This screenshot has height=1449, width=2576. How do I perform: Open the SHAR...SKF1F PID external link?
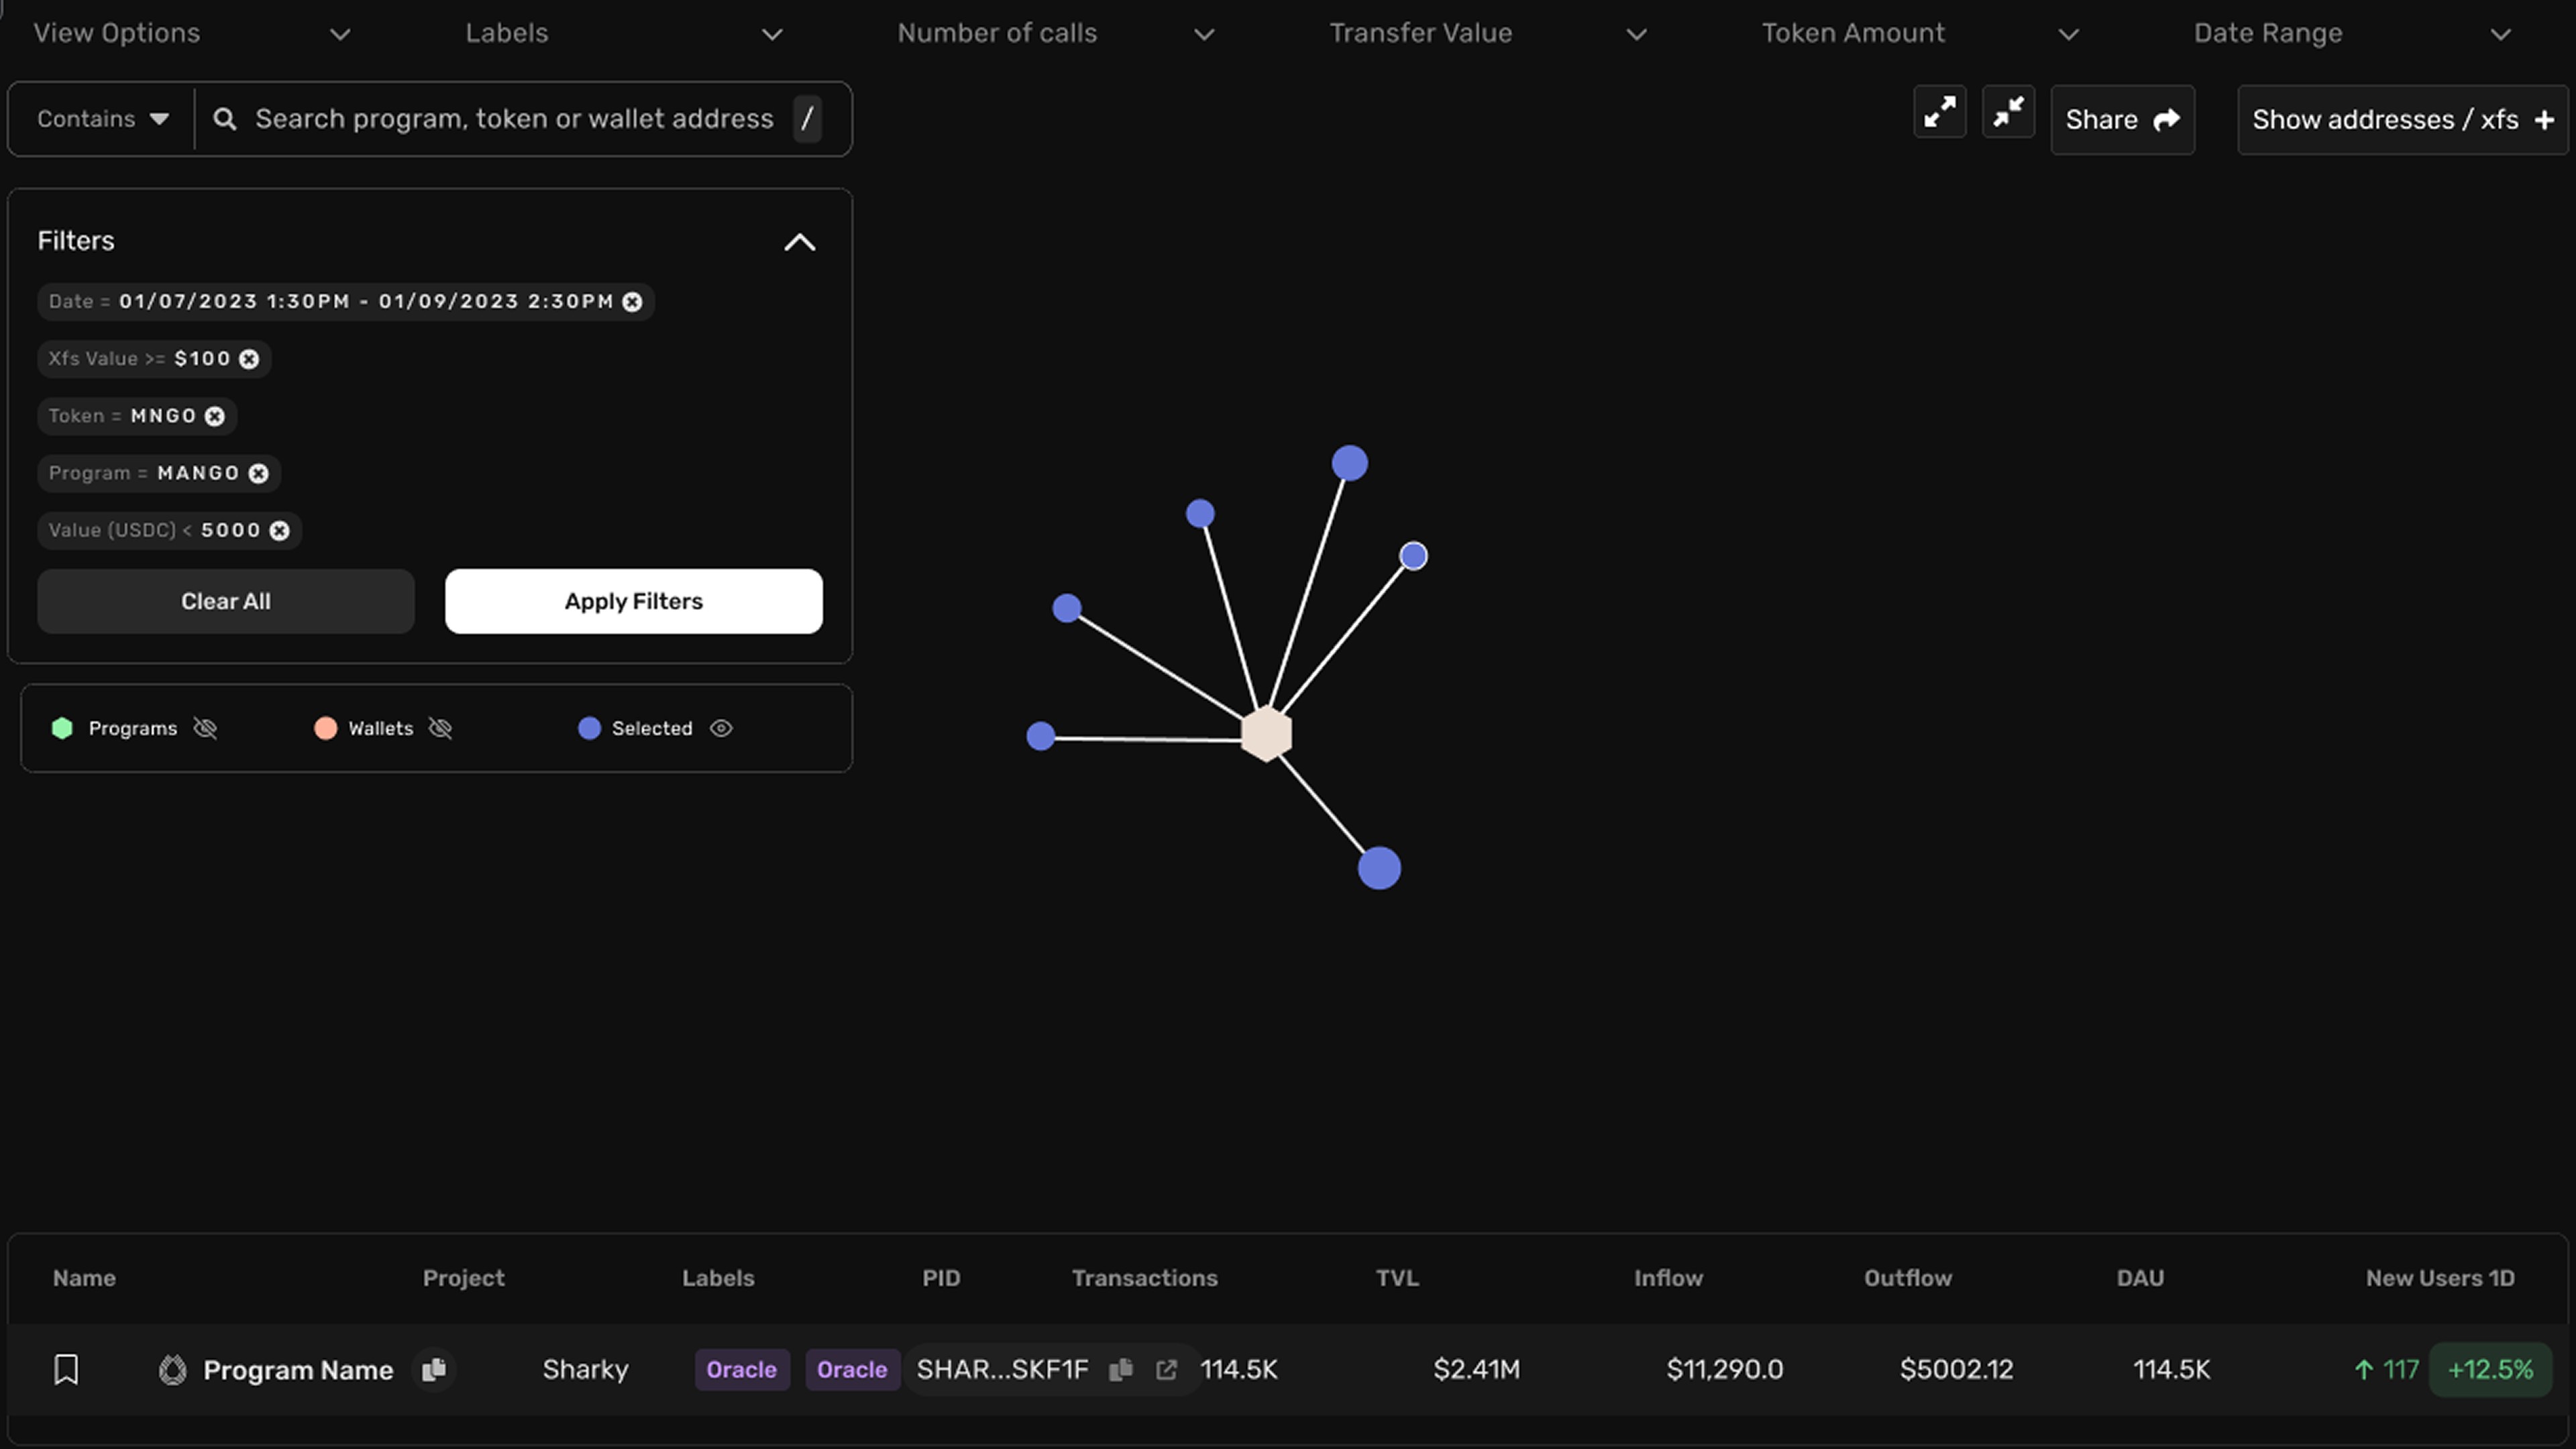tap(1166, 1369)
